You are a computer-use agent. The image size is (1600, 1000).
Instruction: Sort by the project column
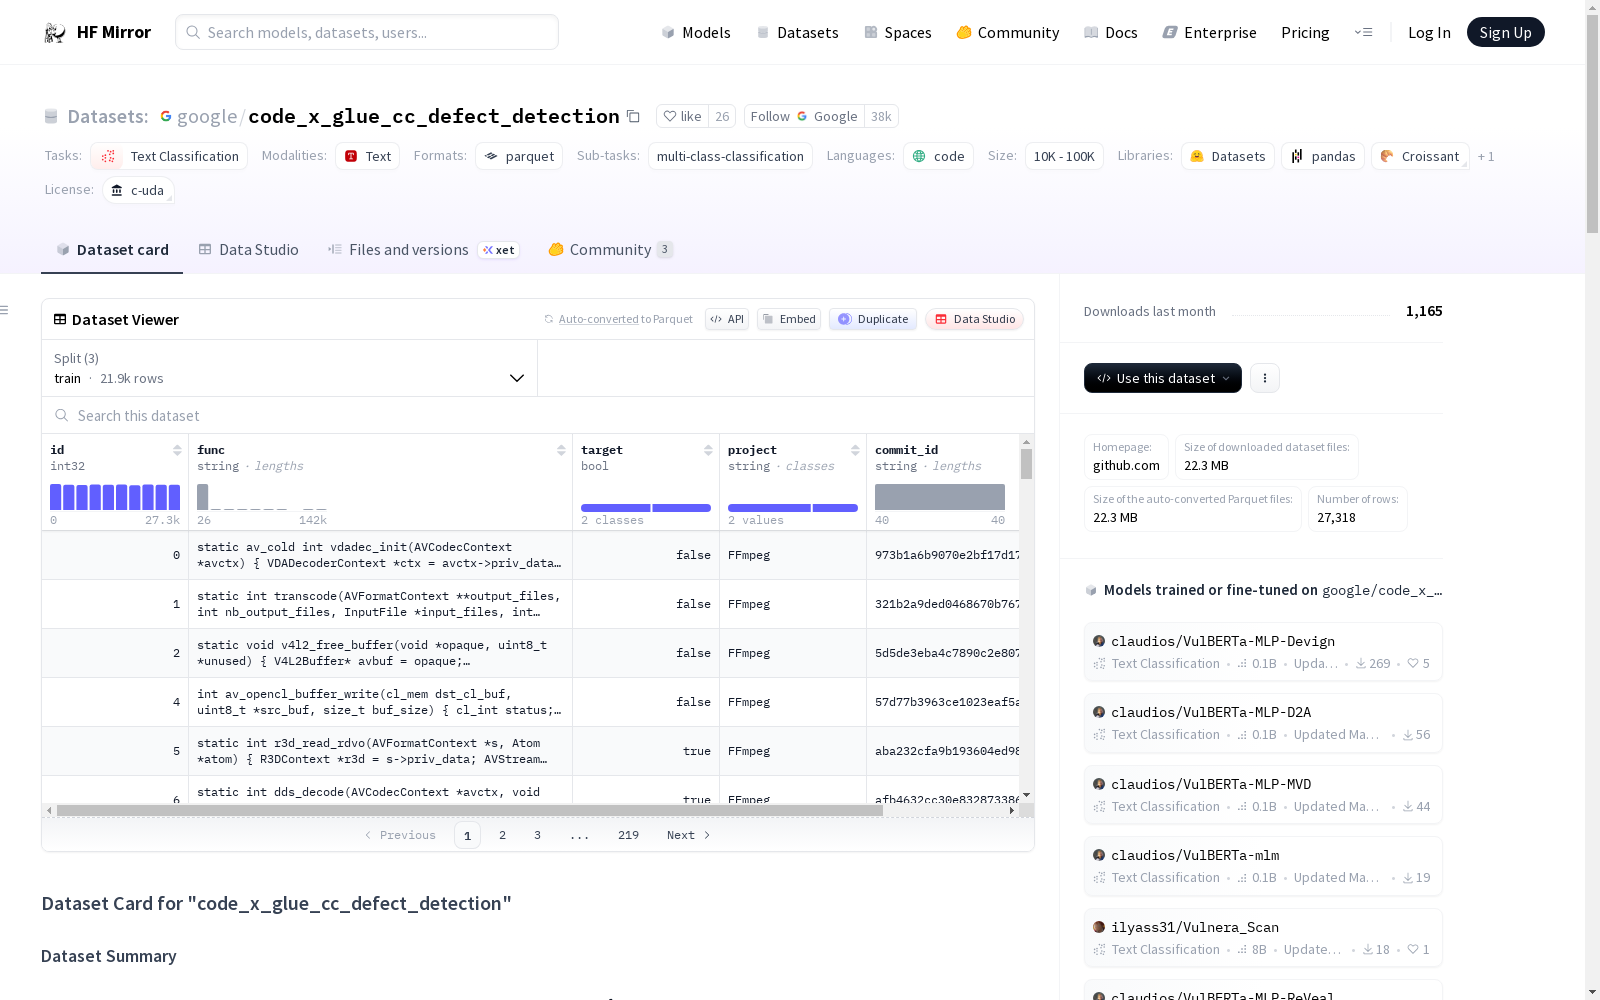click(855, 450)
